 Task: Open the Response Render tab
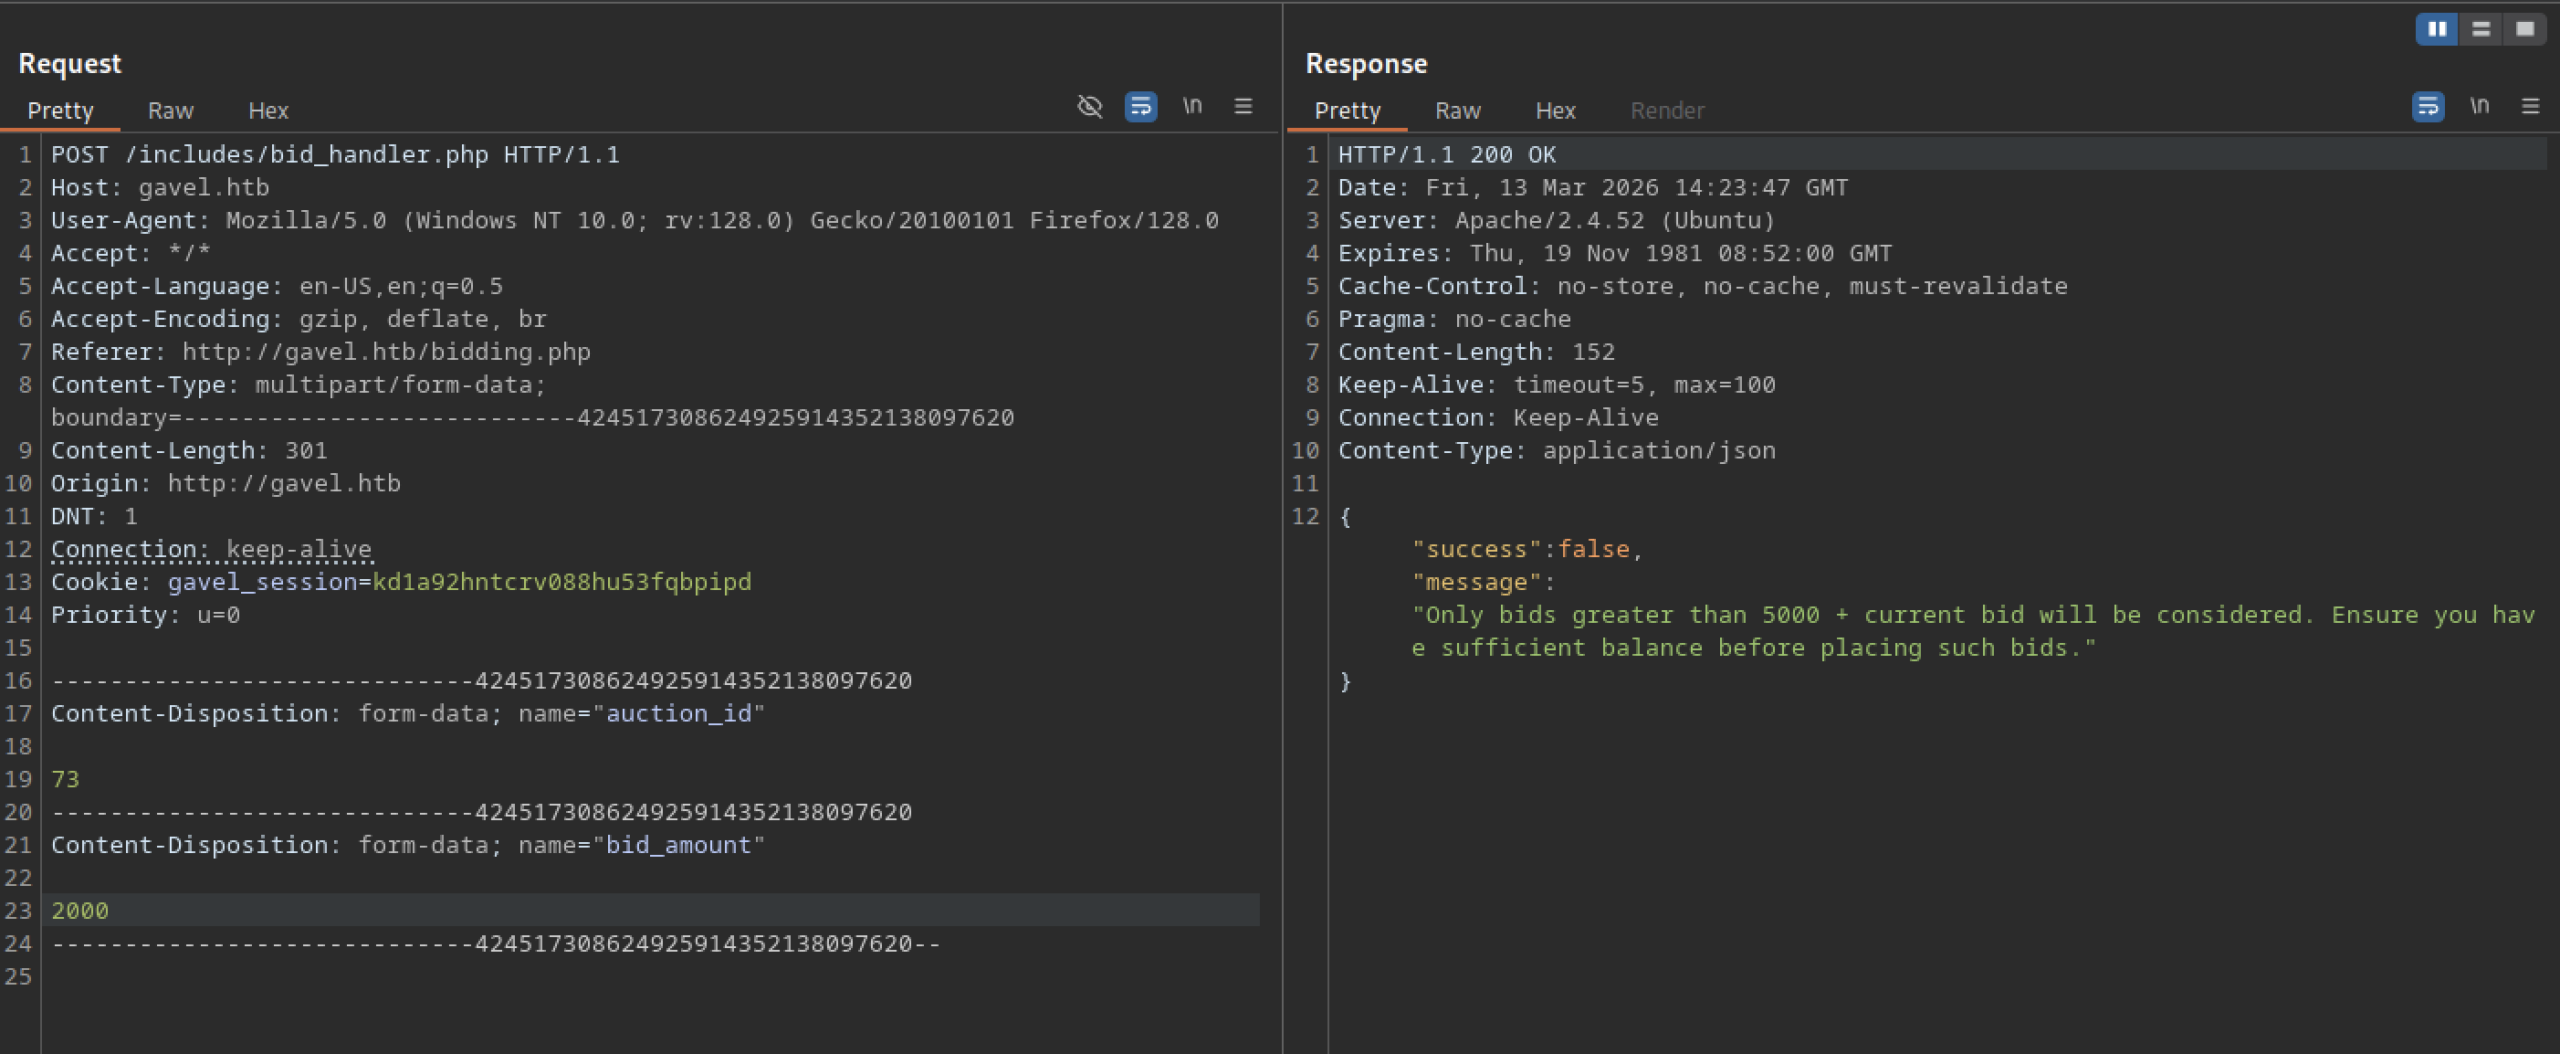click(1667, 111)
